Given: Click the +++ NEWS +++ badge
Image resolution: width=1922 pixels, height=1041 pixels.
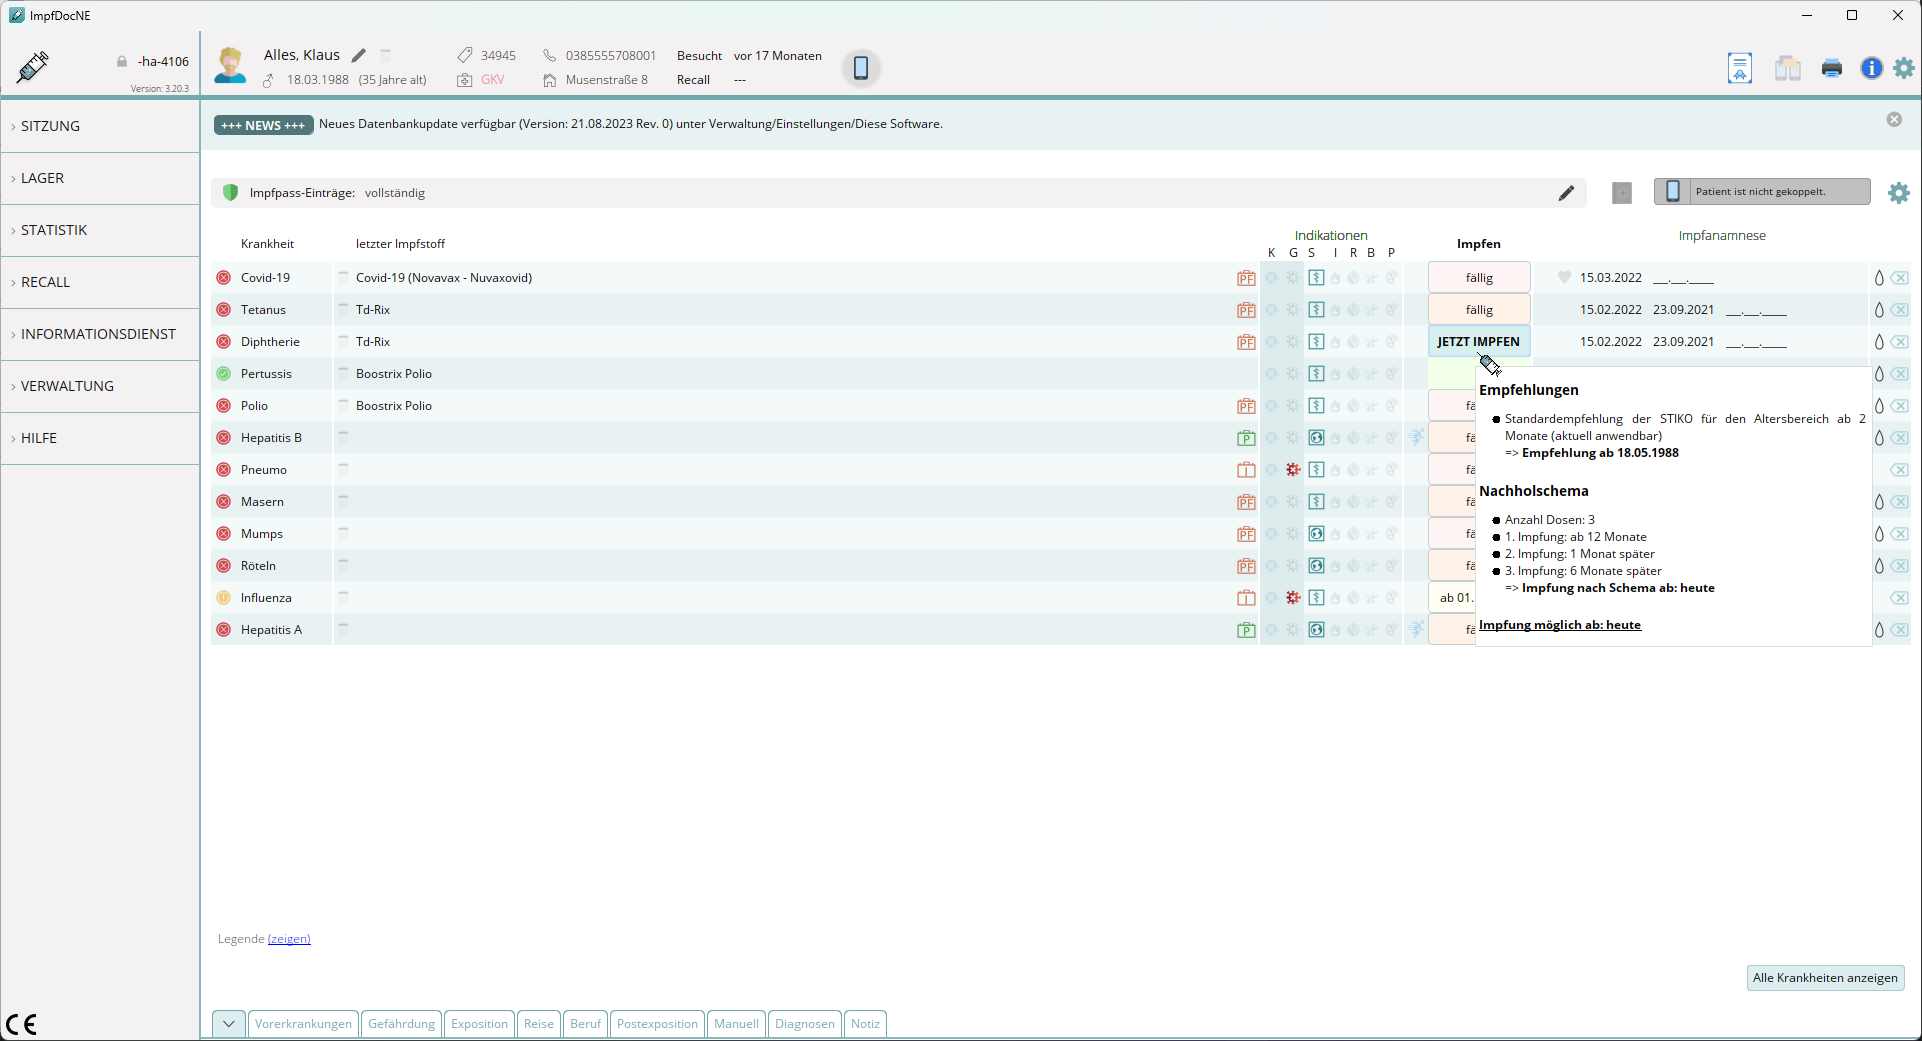Looking at the screenshot, I should coord(263,125).
